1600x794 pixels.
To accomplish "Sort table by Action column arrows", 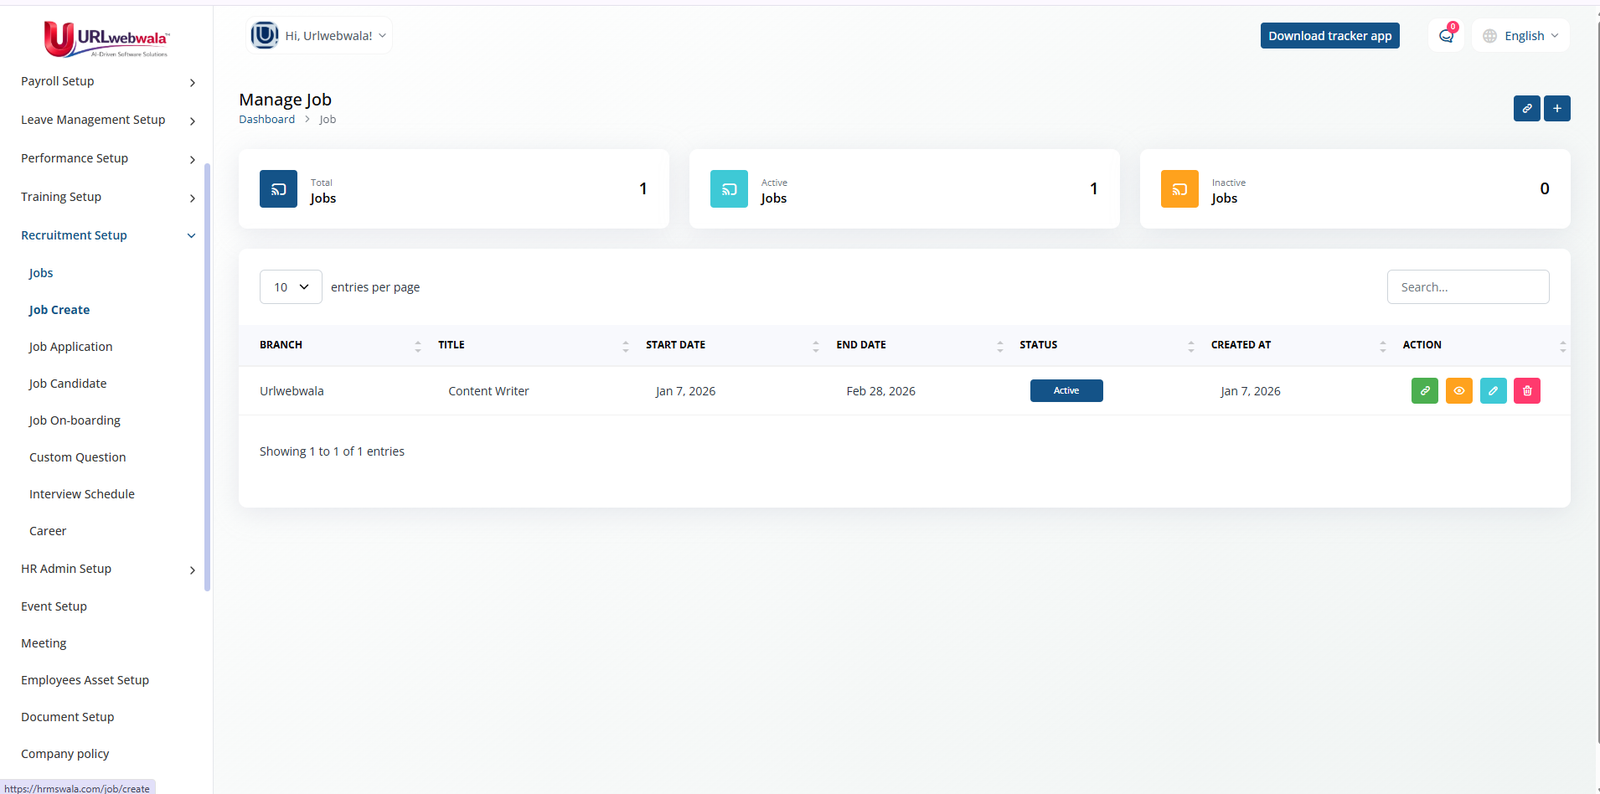I will pyautogui.click(x=1563, y=346).
